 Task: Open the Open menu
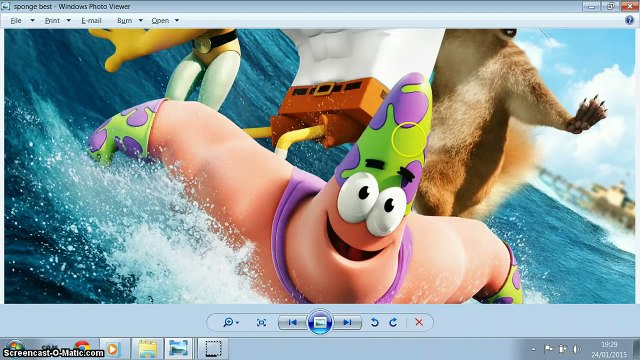click(x=160, y=20)
